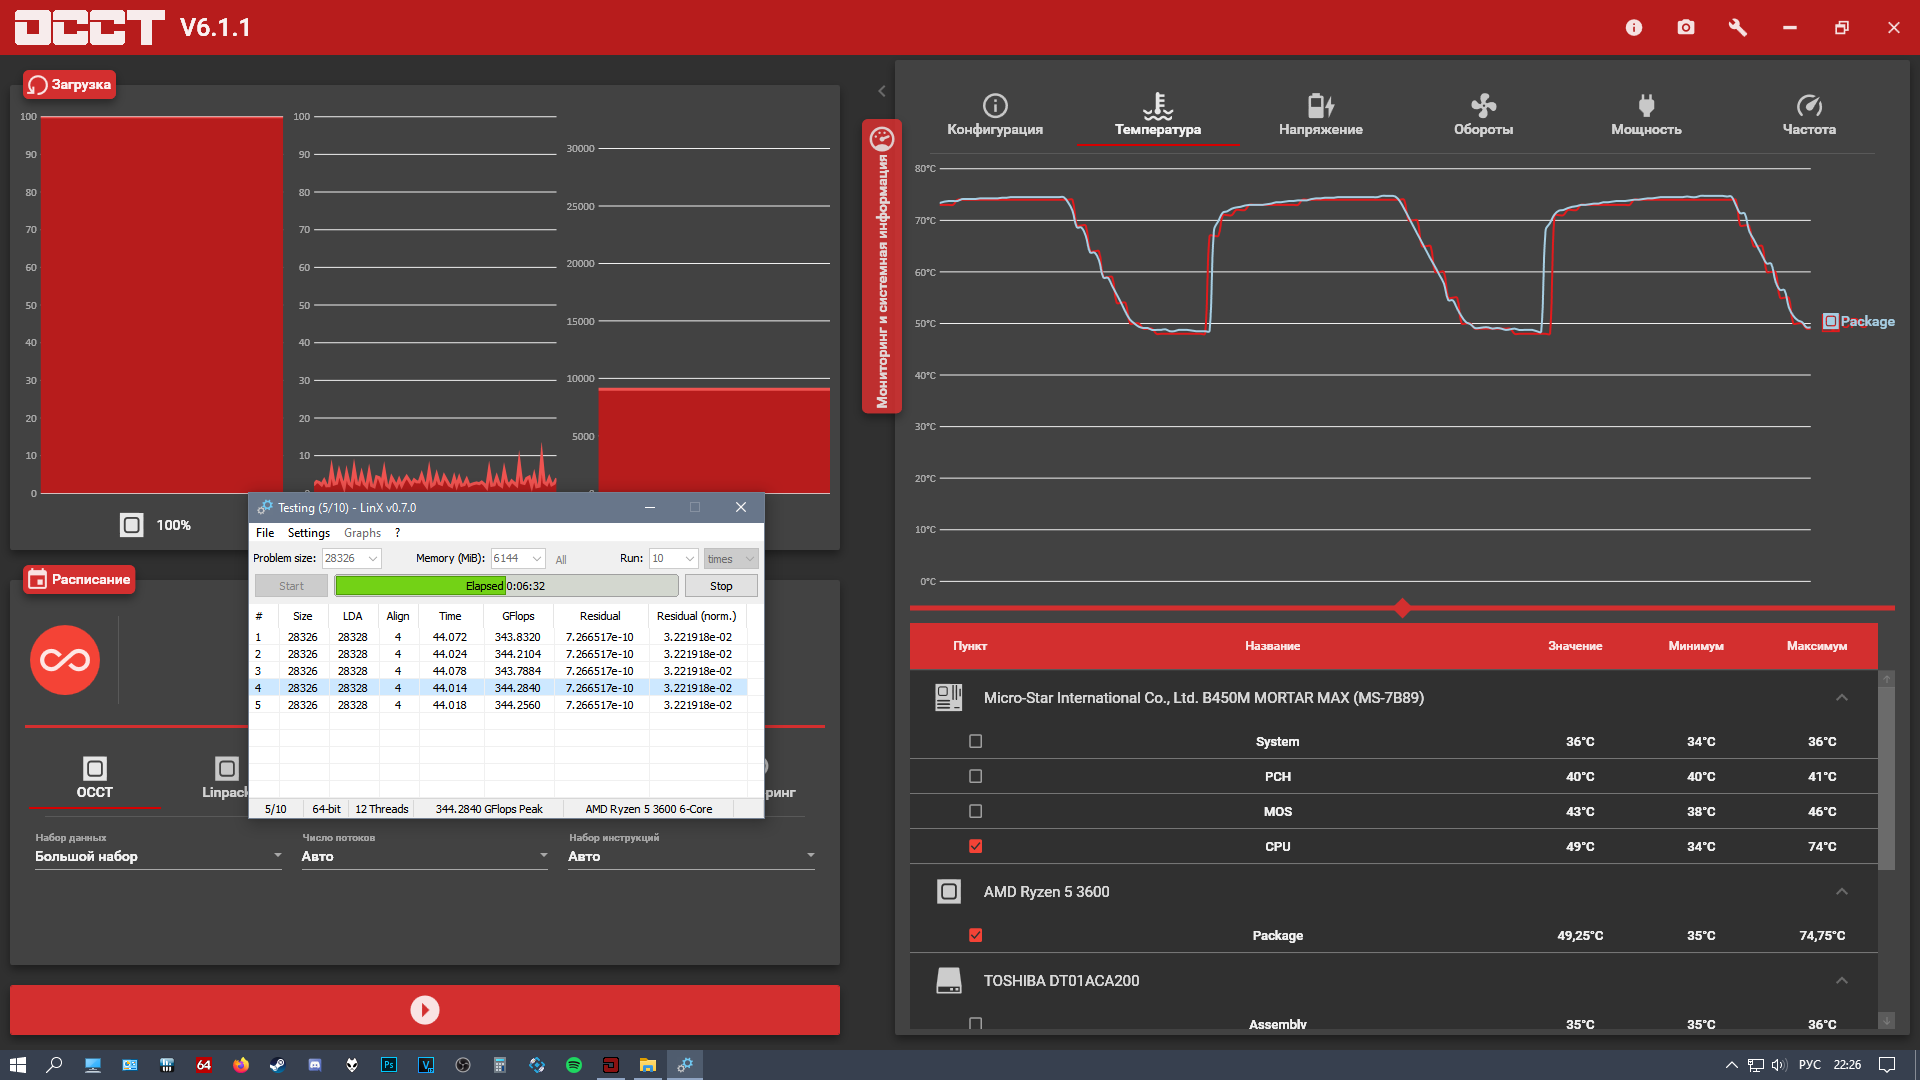This screenshot has width=1920, height=1080.
Task: Open the Набор данных dropdown
Action: click(158, 856)
